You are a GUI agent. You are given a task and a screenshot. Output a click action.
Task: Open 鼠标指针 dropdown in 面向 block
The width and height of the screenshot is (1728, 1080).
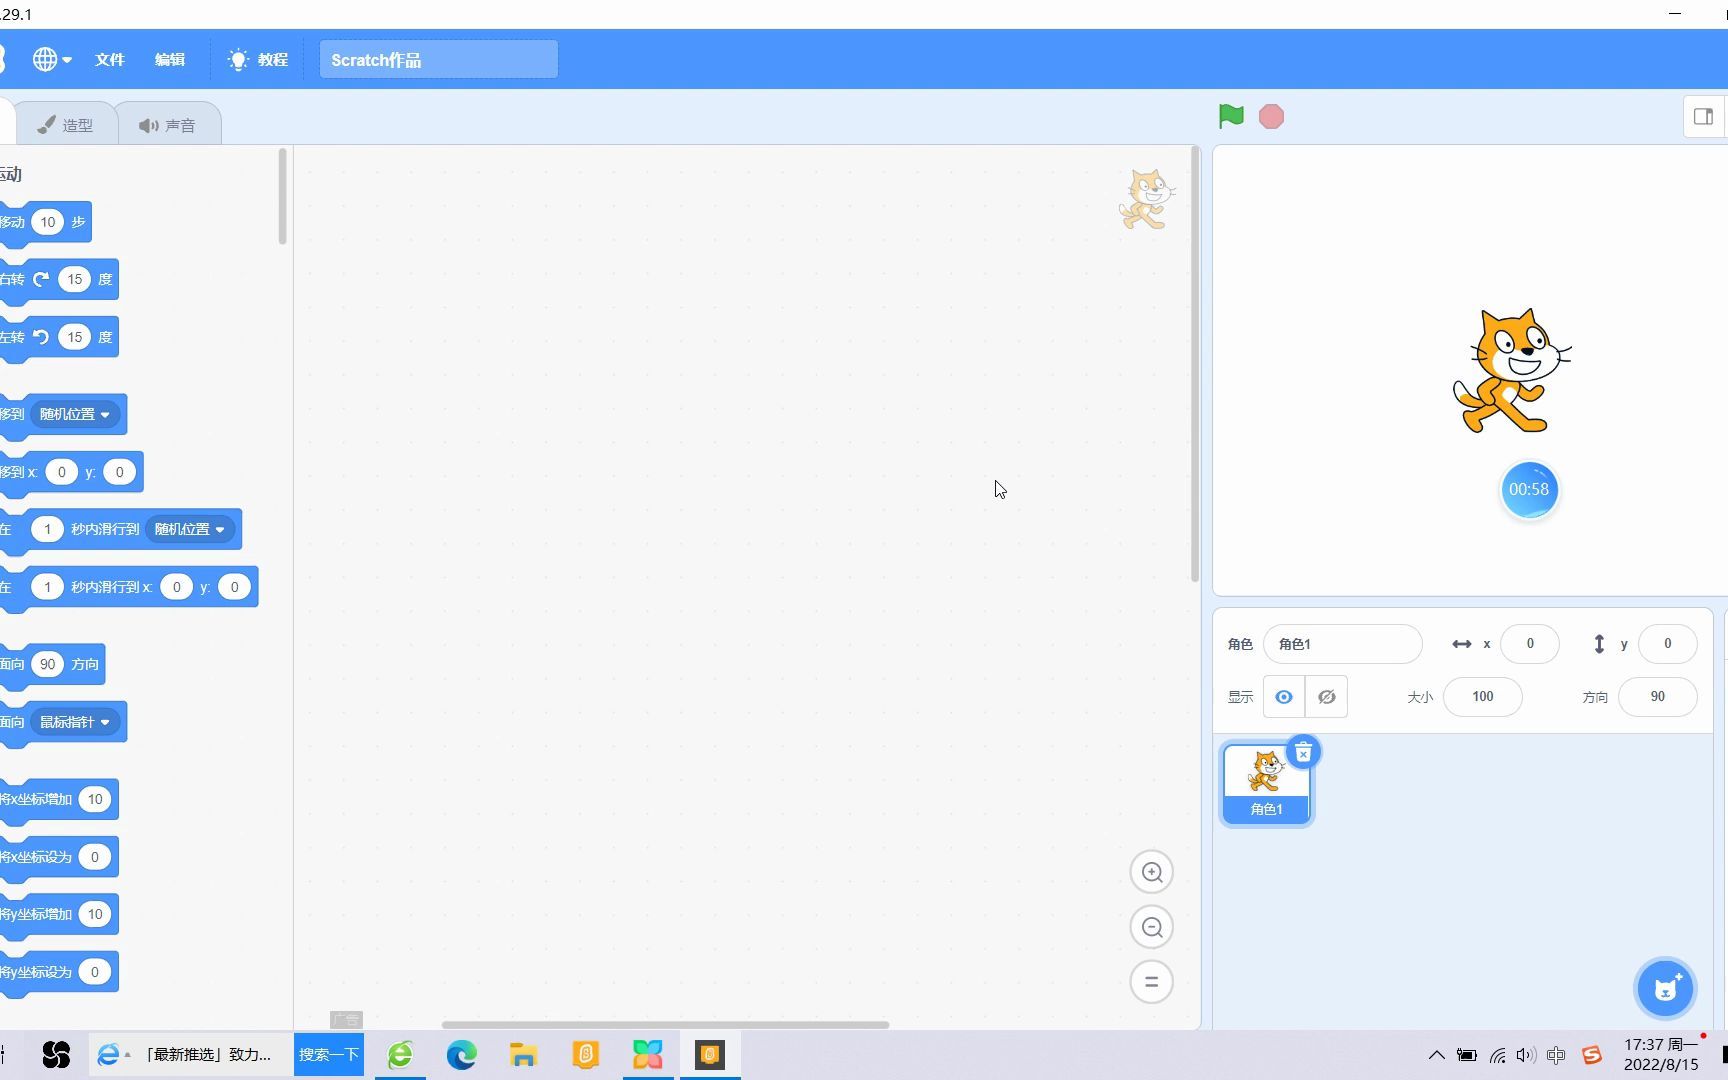coord(75,722)
